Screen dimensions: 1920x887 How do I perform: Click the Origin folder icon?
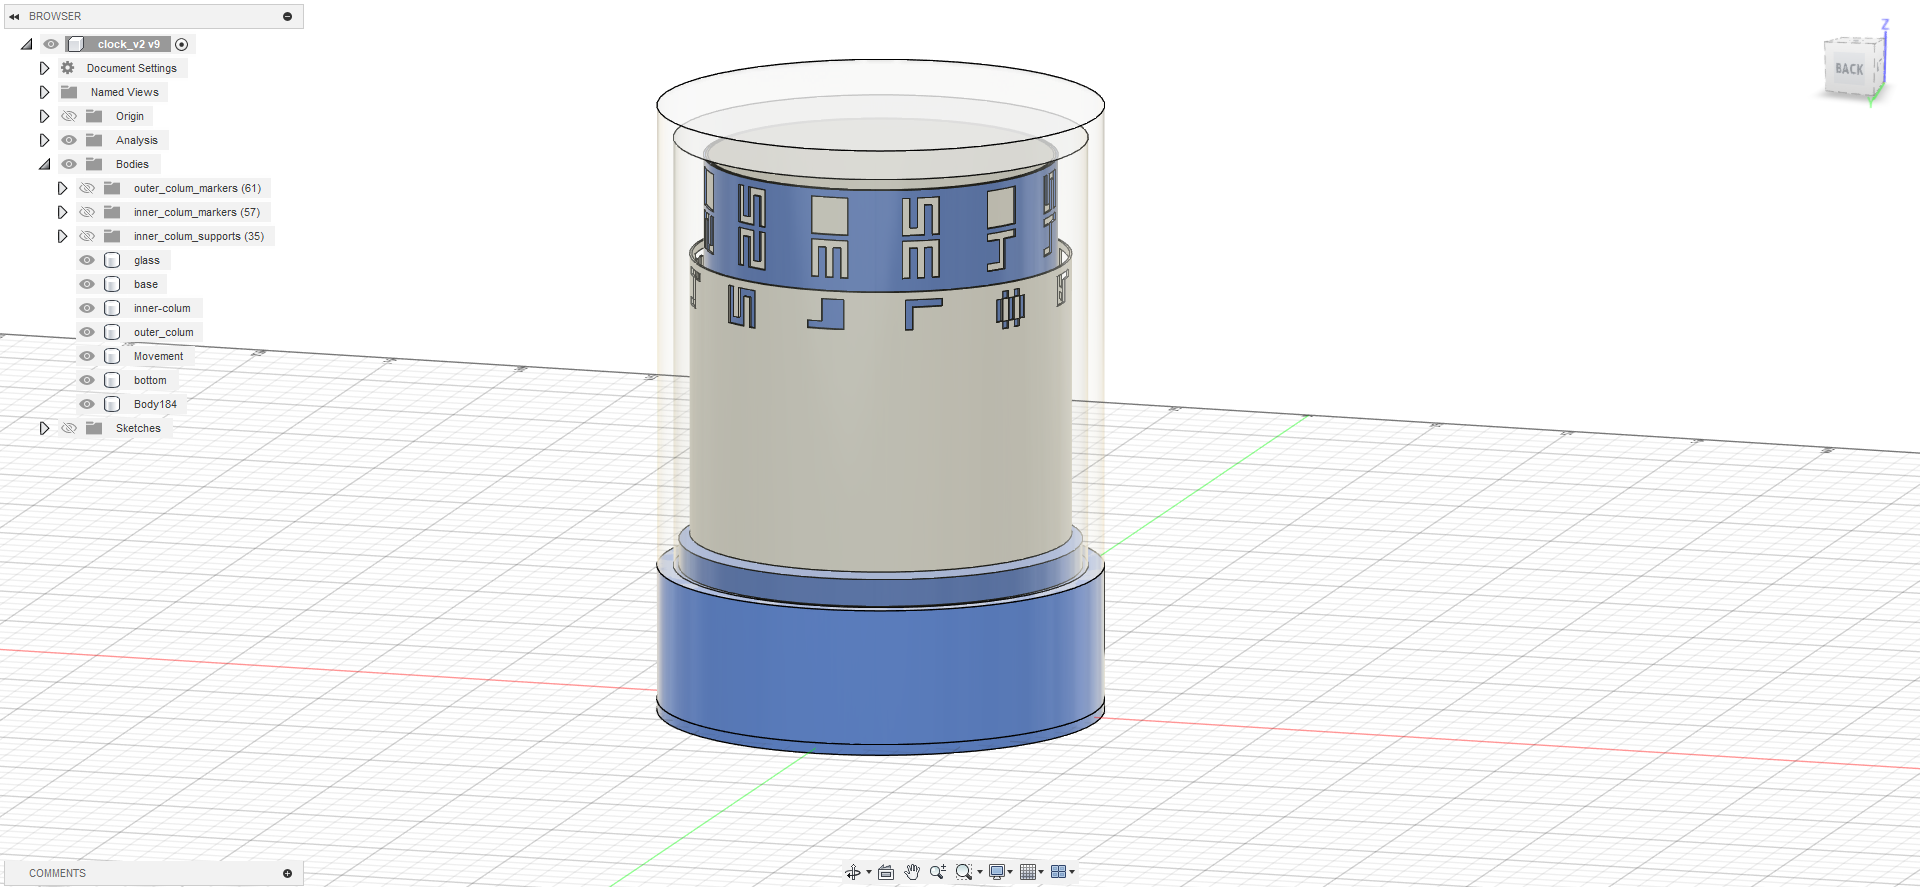[x=94, y=116]
